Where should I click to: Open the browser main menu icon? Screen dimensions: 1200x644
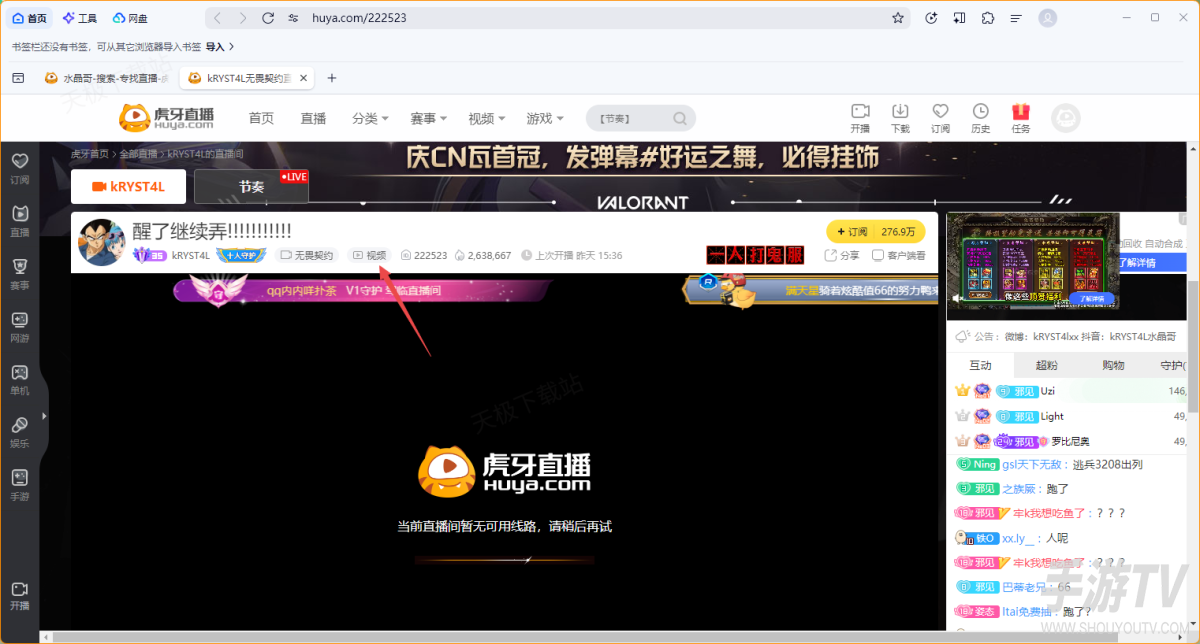1017,18
